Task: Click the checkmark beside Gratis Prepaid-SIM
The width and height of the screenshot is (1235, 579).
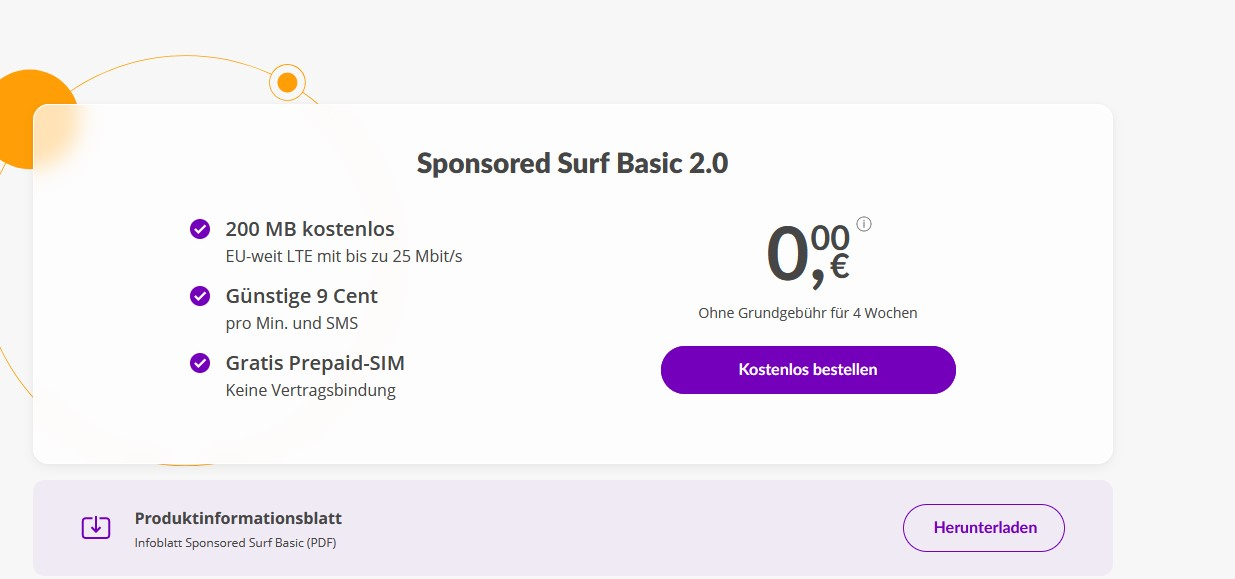Action: tap(200, 362)
